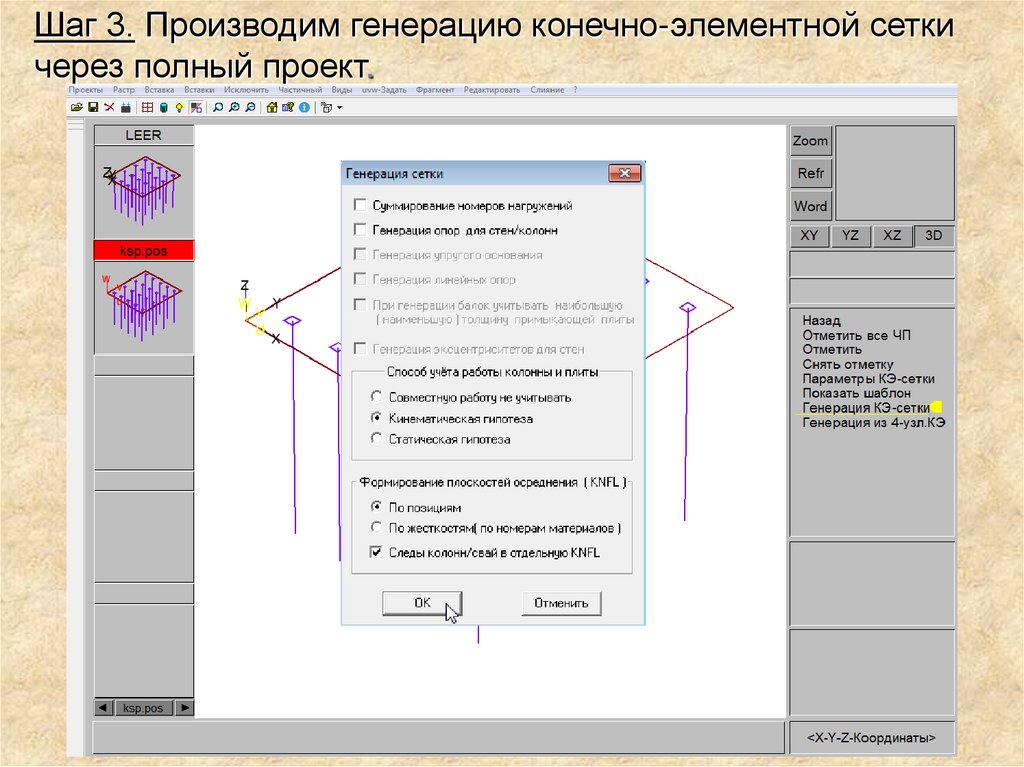Select the ksp.pos model thumbnail

click(x=144, y=307)
